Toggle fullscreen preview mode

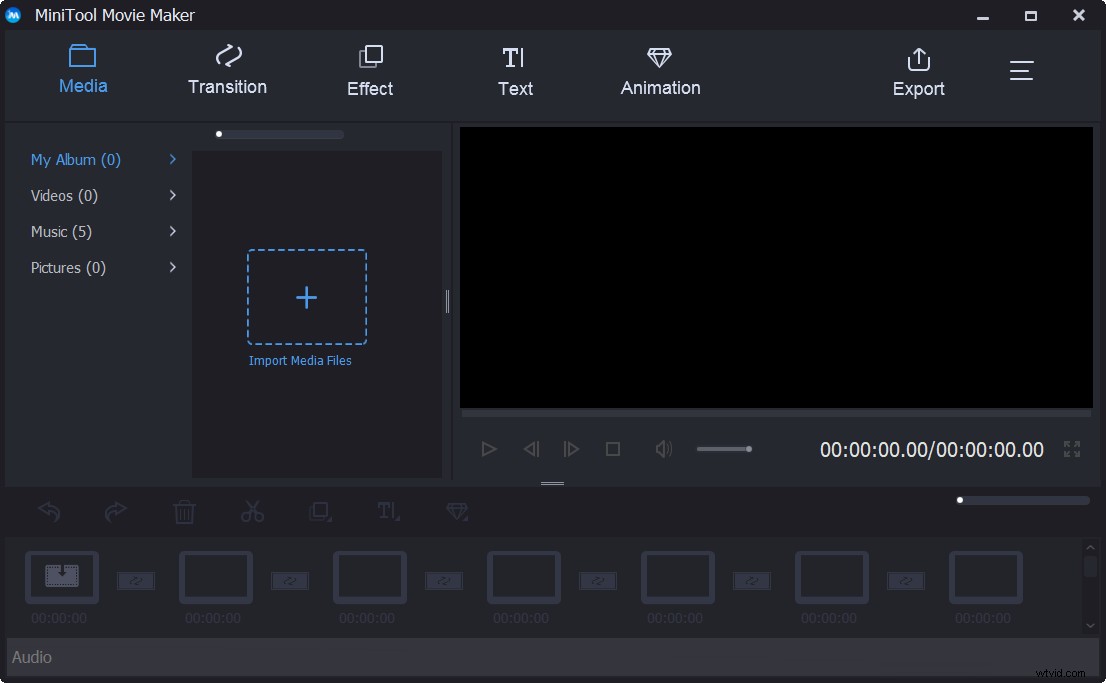click(1071, 449)
